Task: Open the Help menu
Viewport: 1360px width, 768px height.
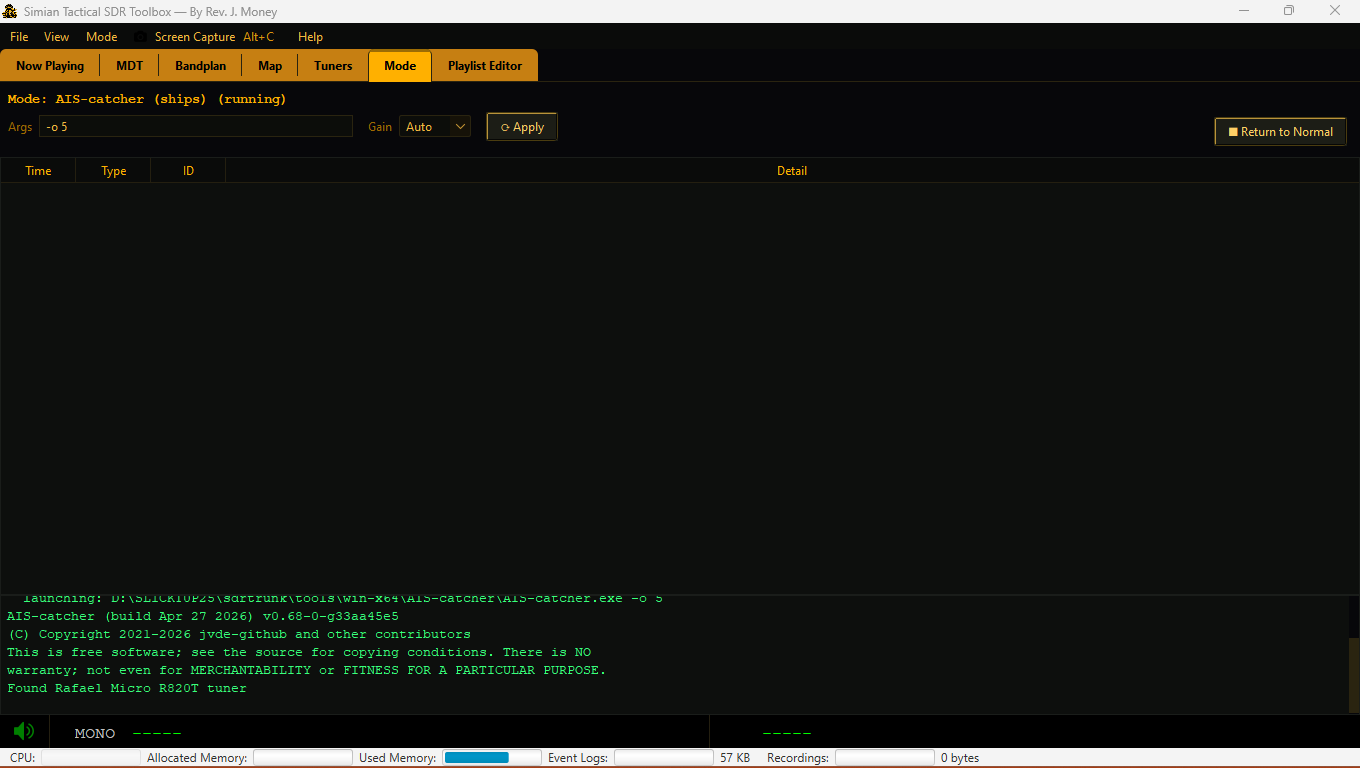Action: point(310,37)
